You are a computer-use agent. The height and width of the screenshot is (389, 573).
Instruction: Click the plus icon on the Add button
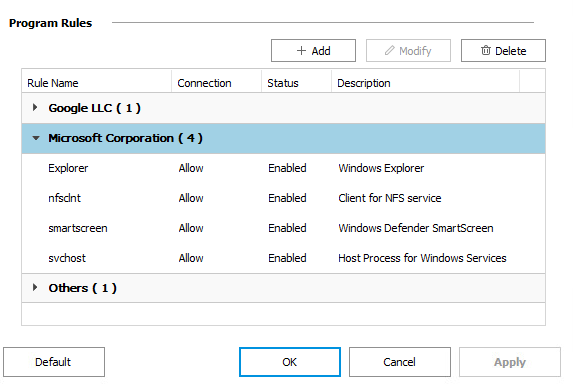[x=301, y=50]
